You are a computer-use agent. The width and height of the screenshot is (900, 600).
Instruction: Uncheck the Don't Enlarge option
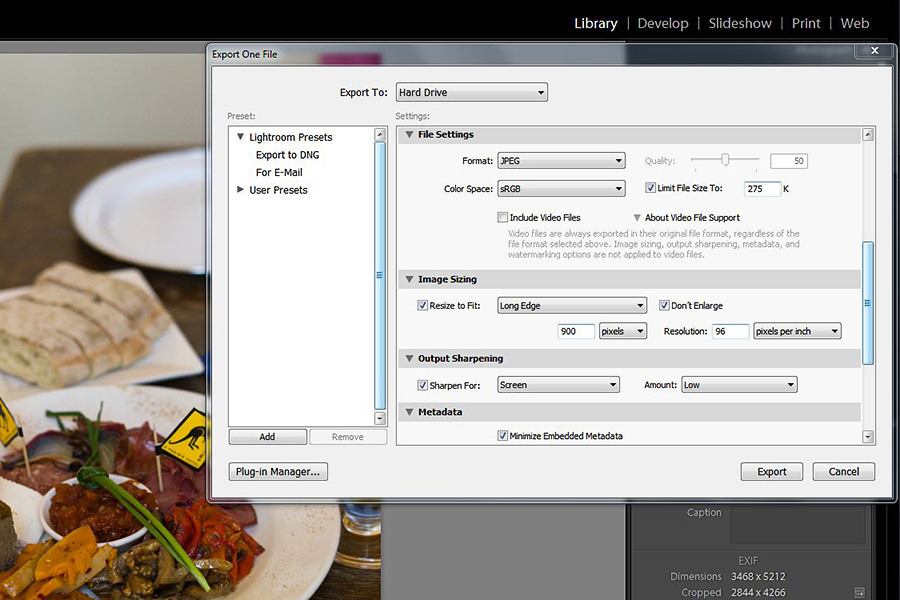click(x=665, y=306)
